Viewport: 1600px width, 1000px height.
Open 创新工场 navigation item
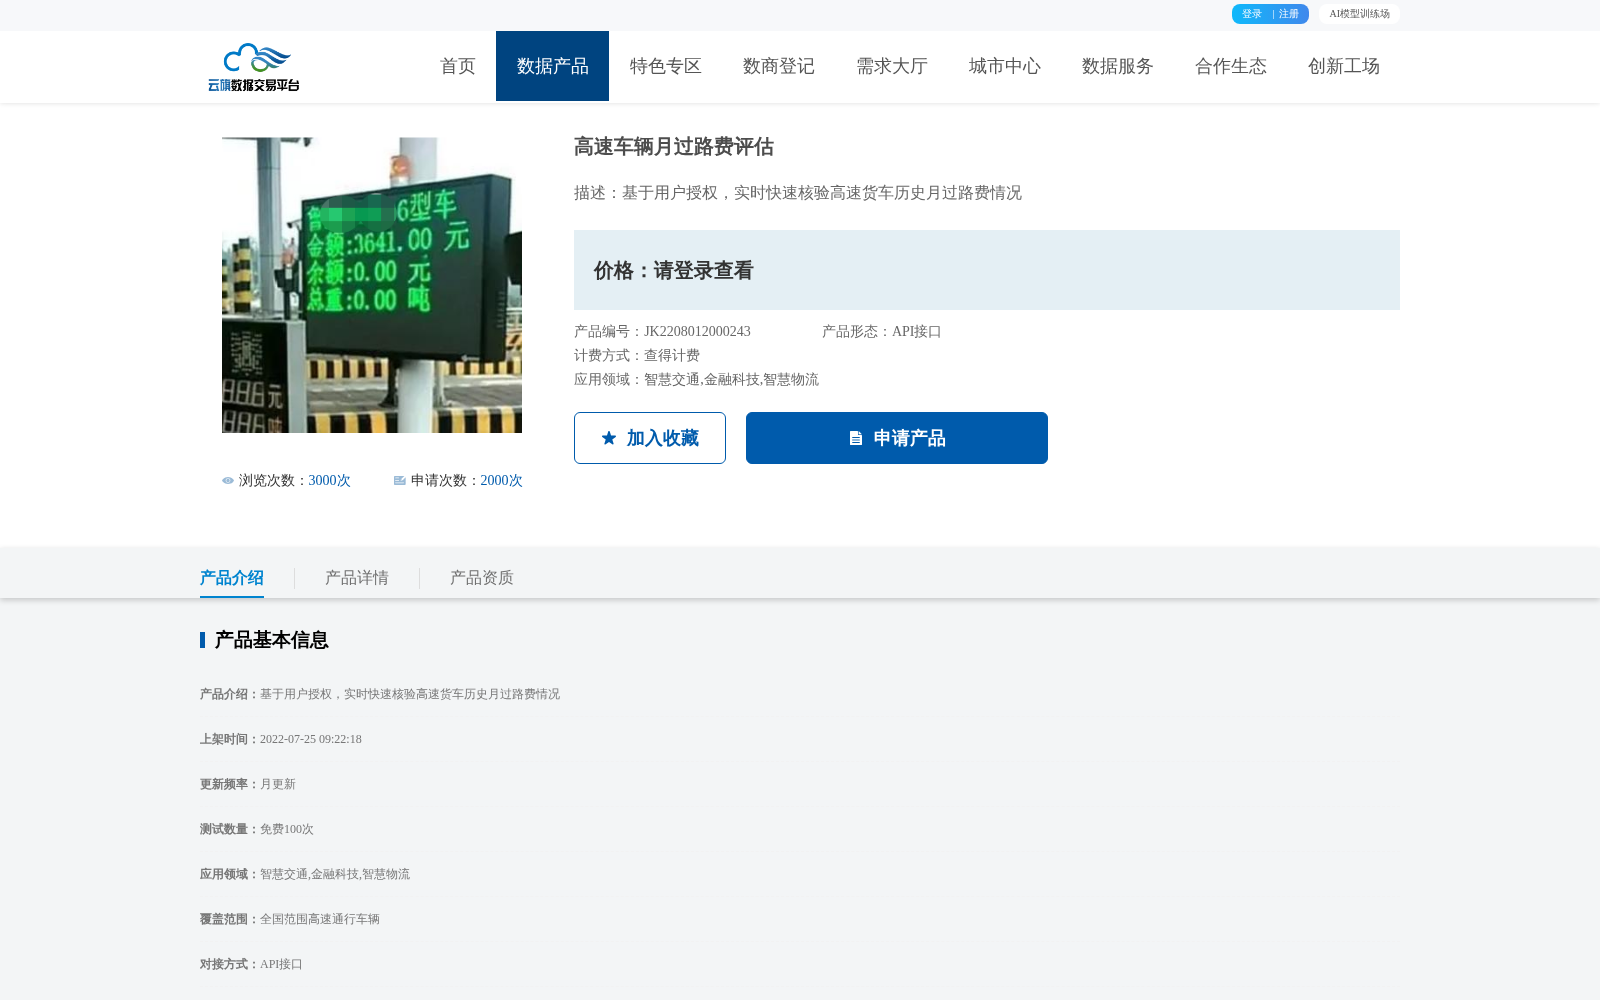click(x=1344, y=66)
